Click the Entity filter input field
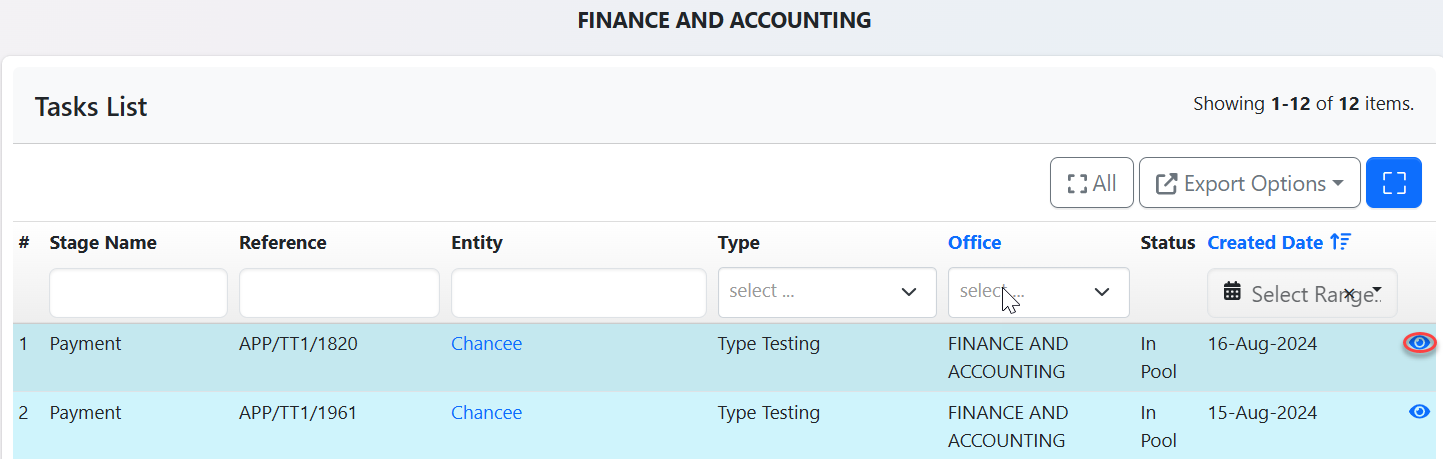Viewport: 1443px width, 459px height. tap(578, 293)
